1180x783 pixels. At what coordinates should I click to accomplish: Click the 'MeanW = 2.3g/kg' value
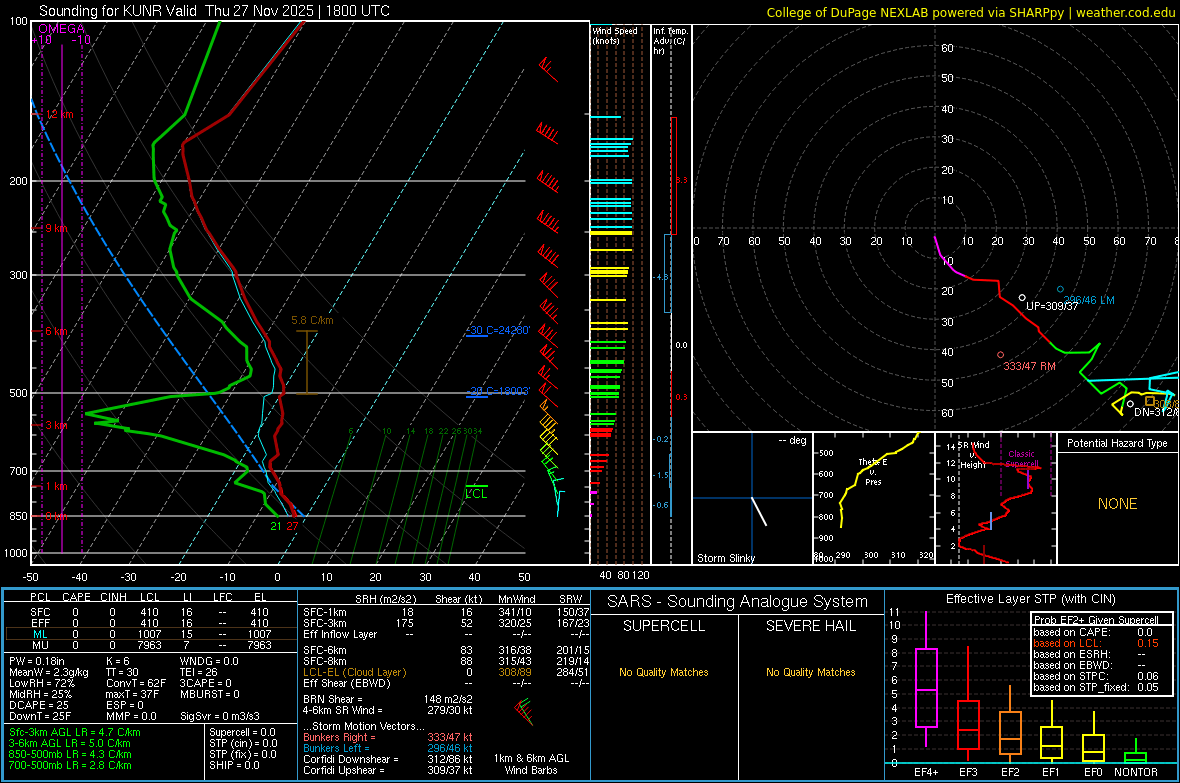[x=48, y=672]
